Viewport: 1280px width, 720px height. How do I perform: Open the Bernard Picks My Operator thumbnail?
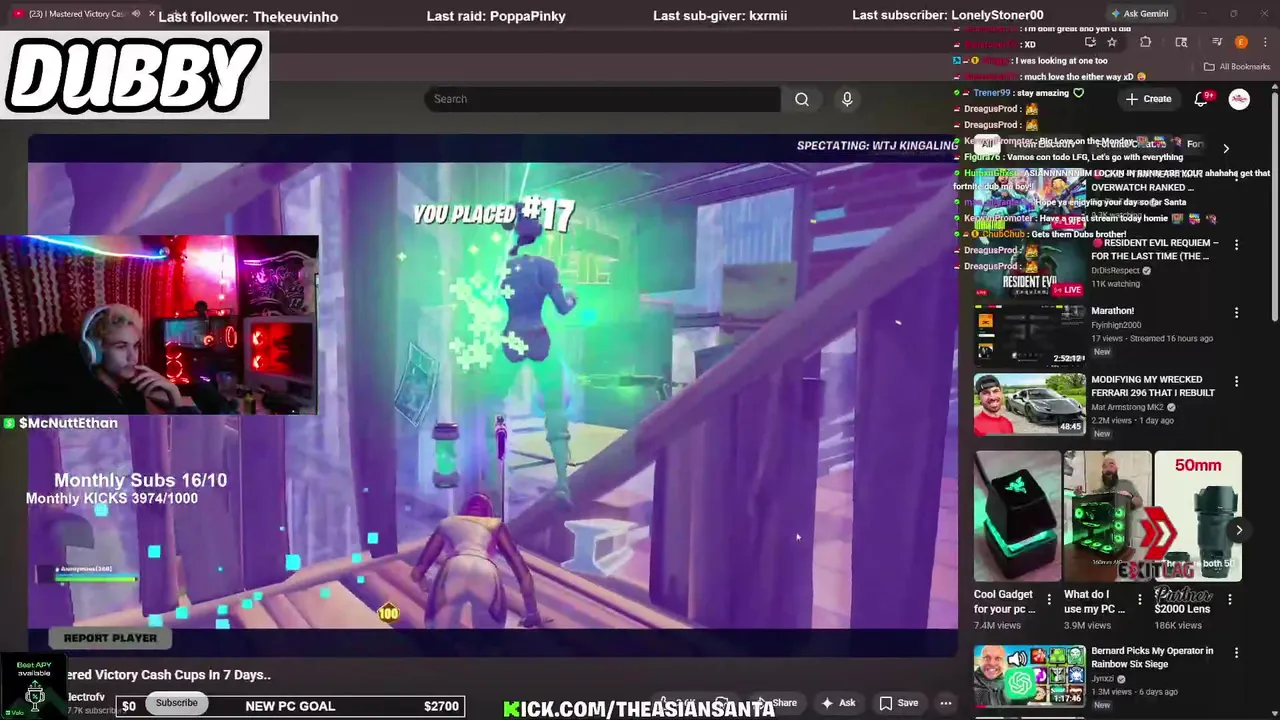click(1029, 675)
